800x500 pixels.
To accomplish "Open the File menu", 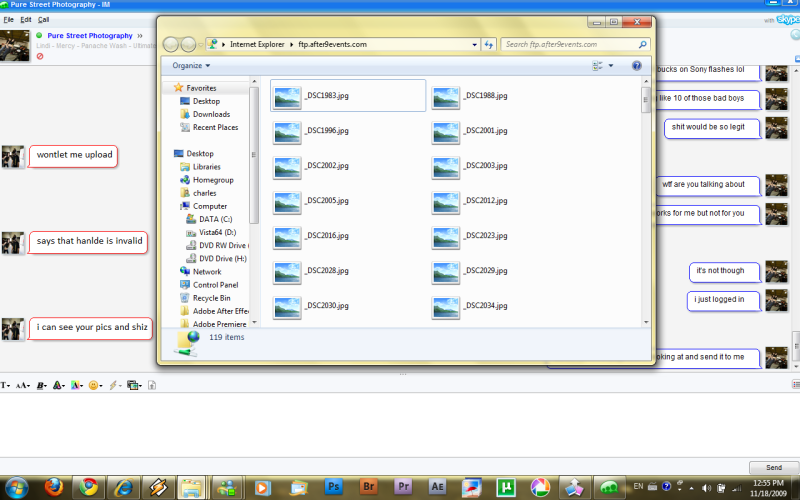I will [x=9, y=19].
